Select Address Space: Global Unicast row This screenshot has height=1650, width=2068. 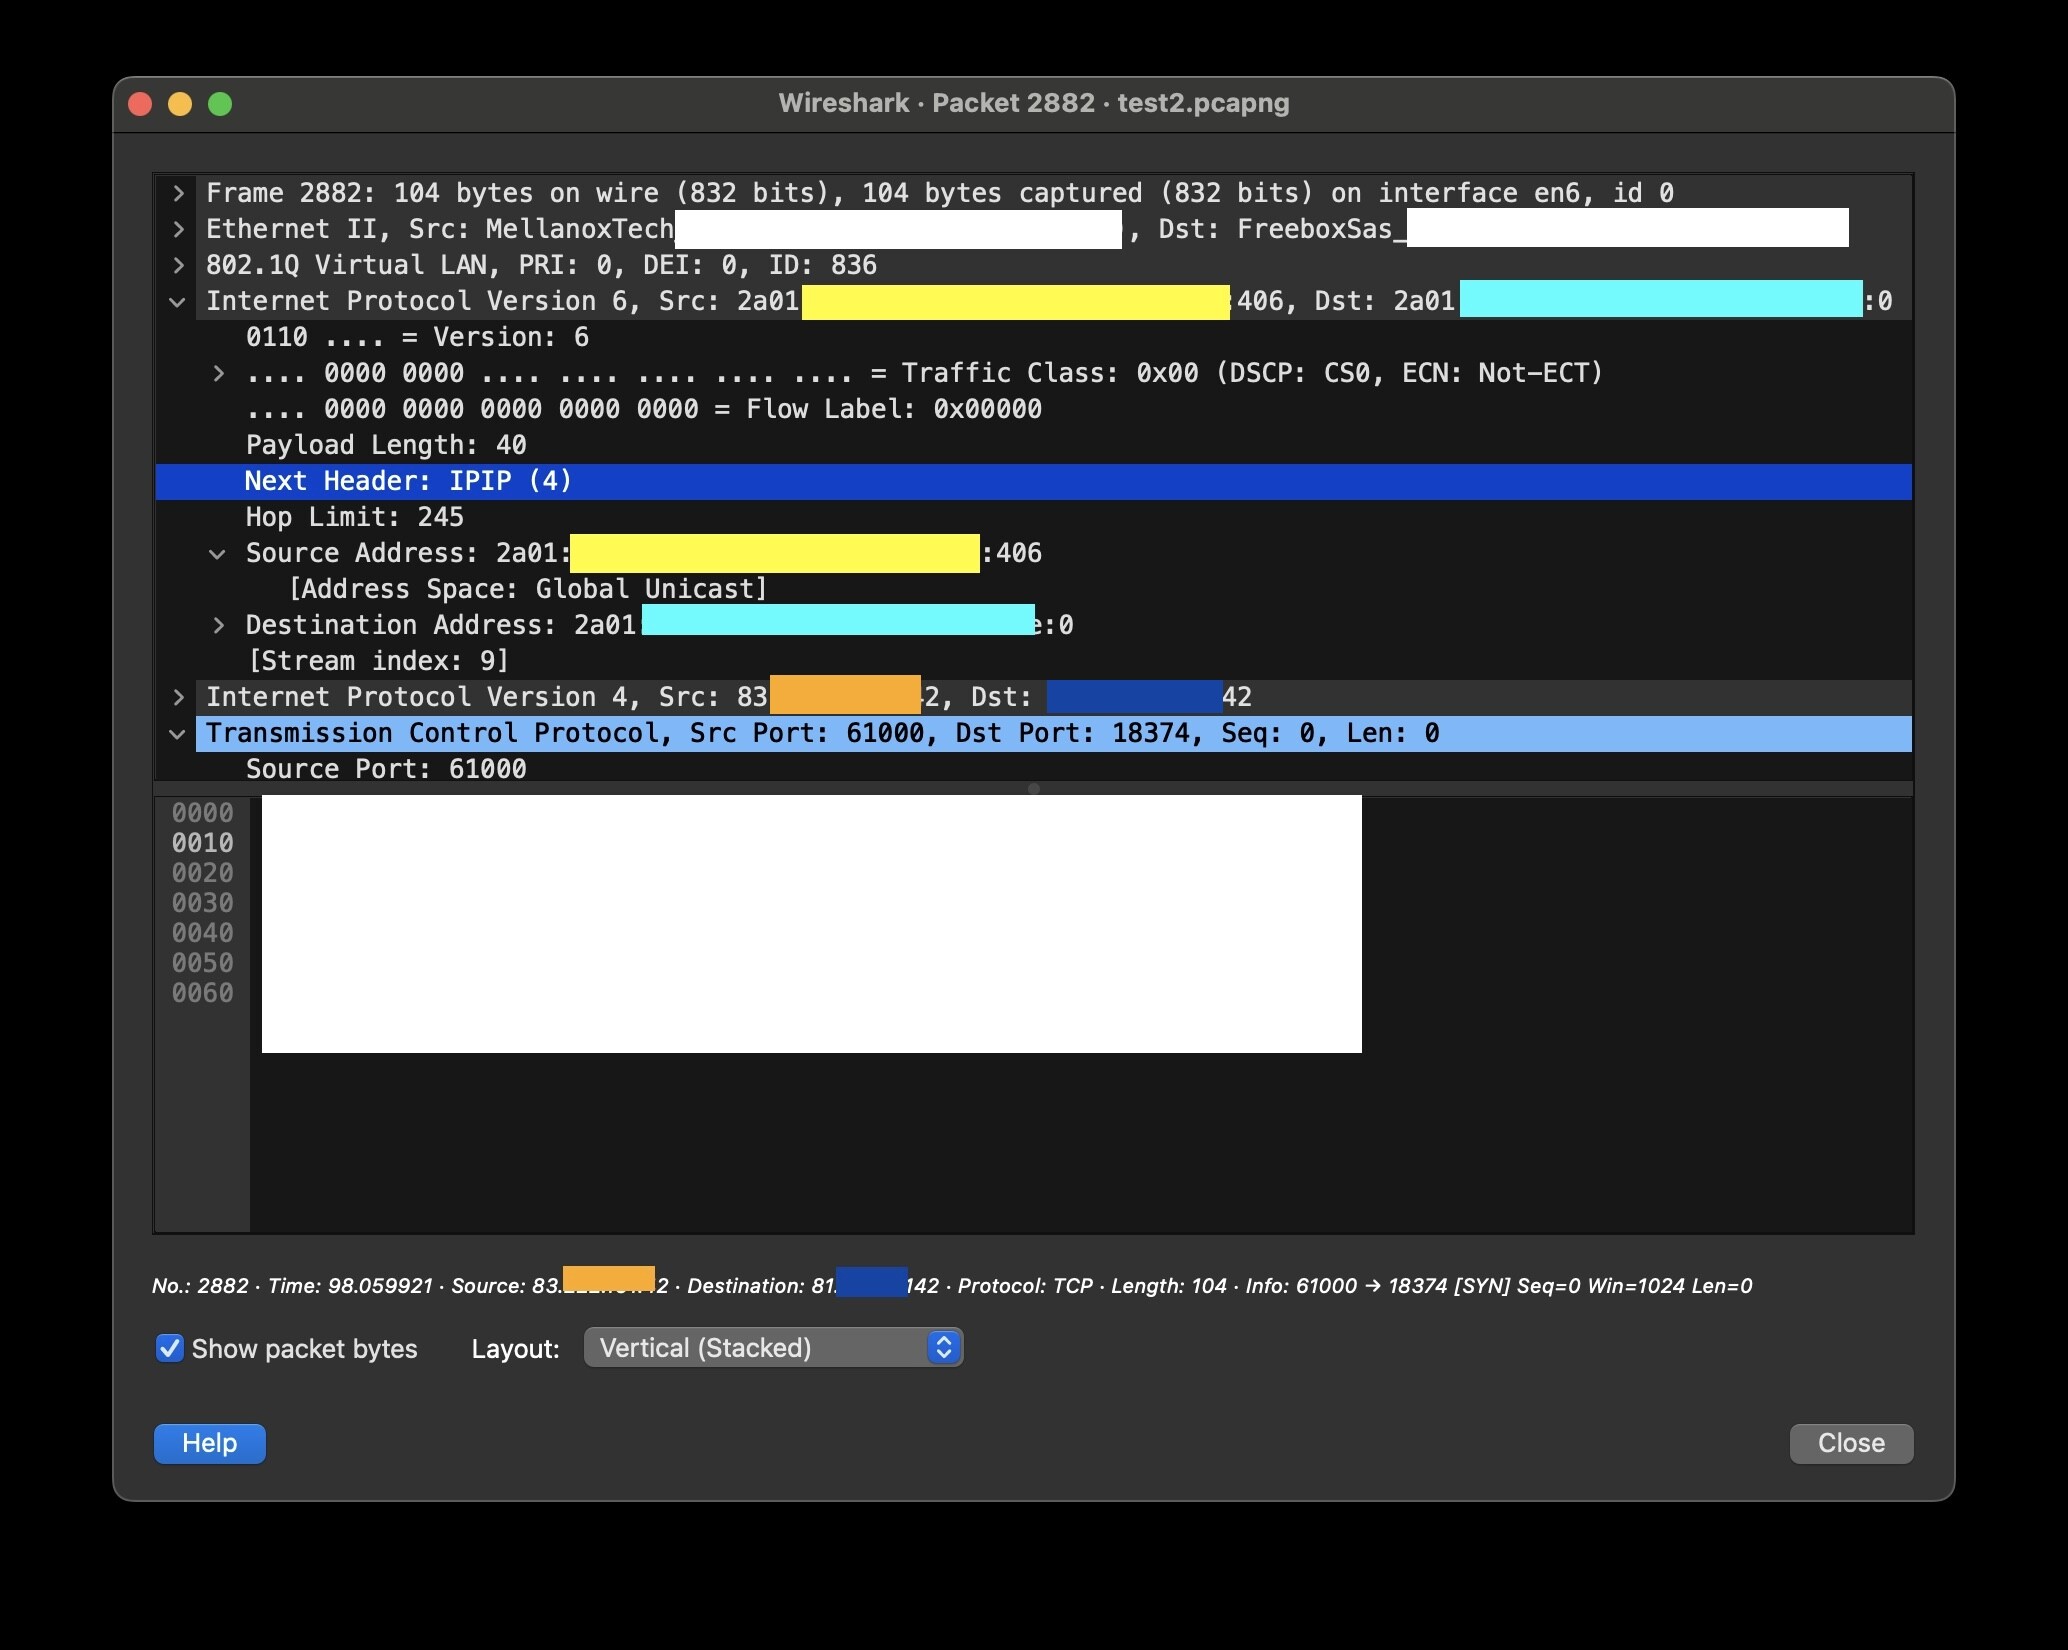[x=1034, y=589]
